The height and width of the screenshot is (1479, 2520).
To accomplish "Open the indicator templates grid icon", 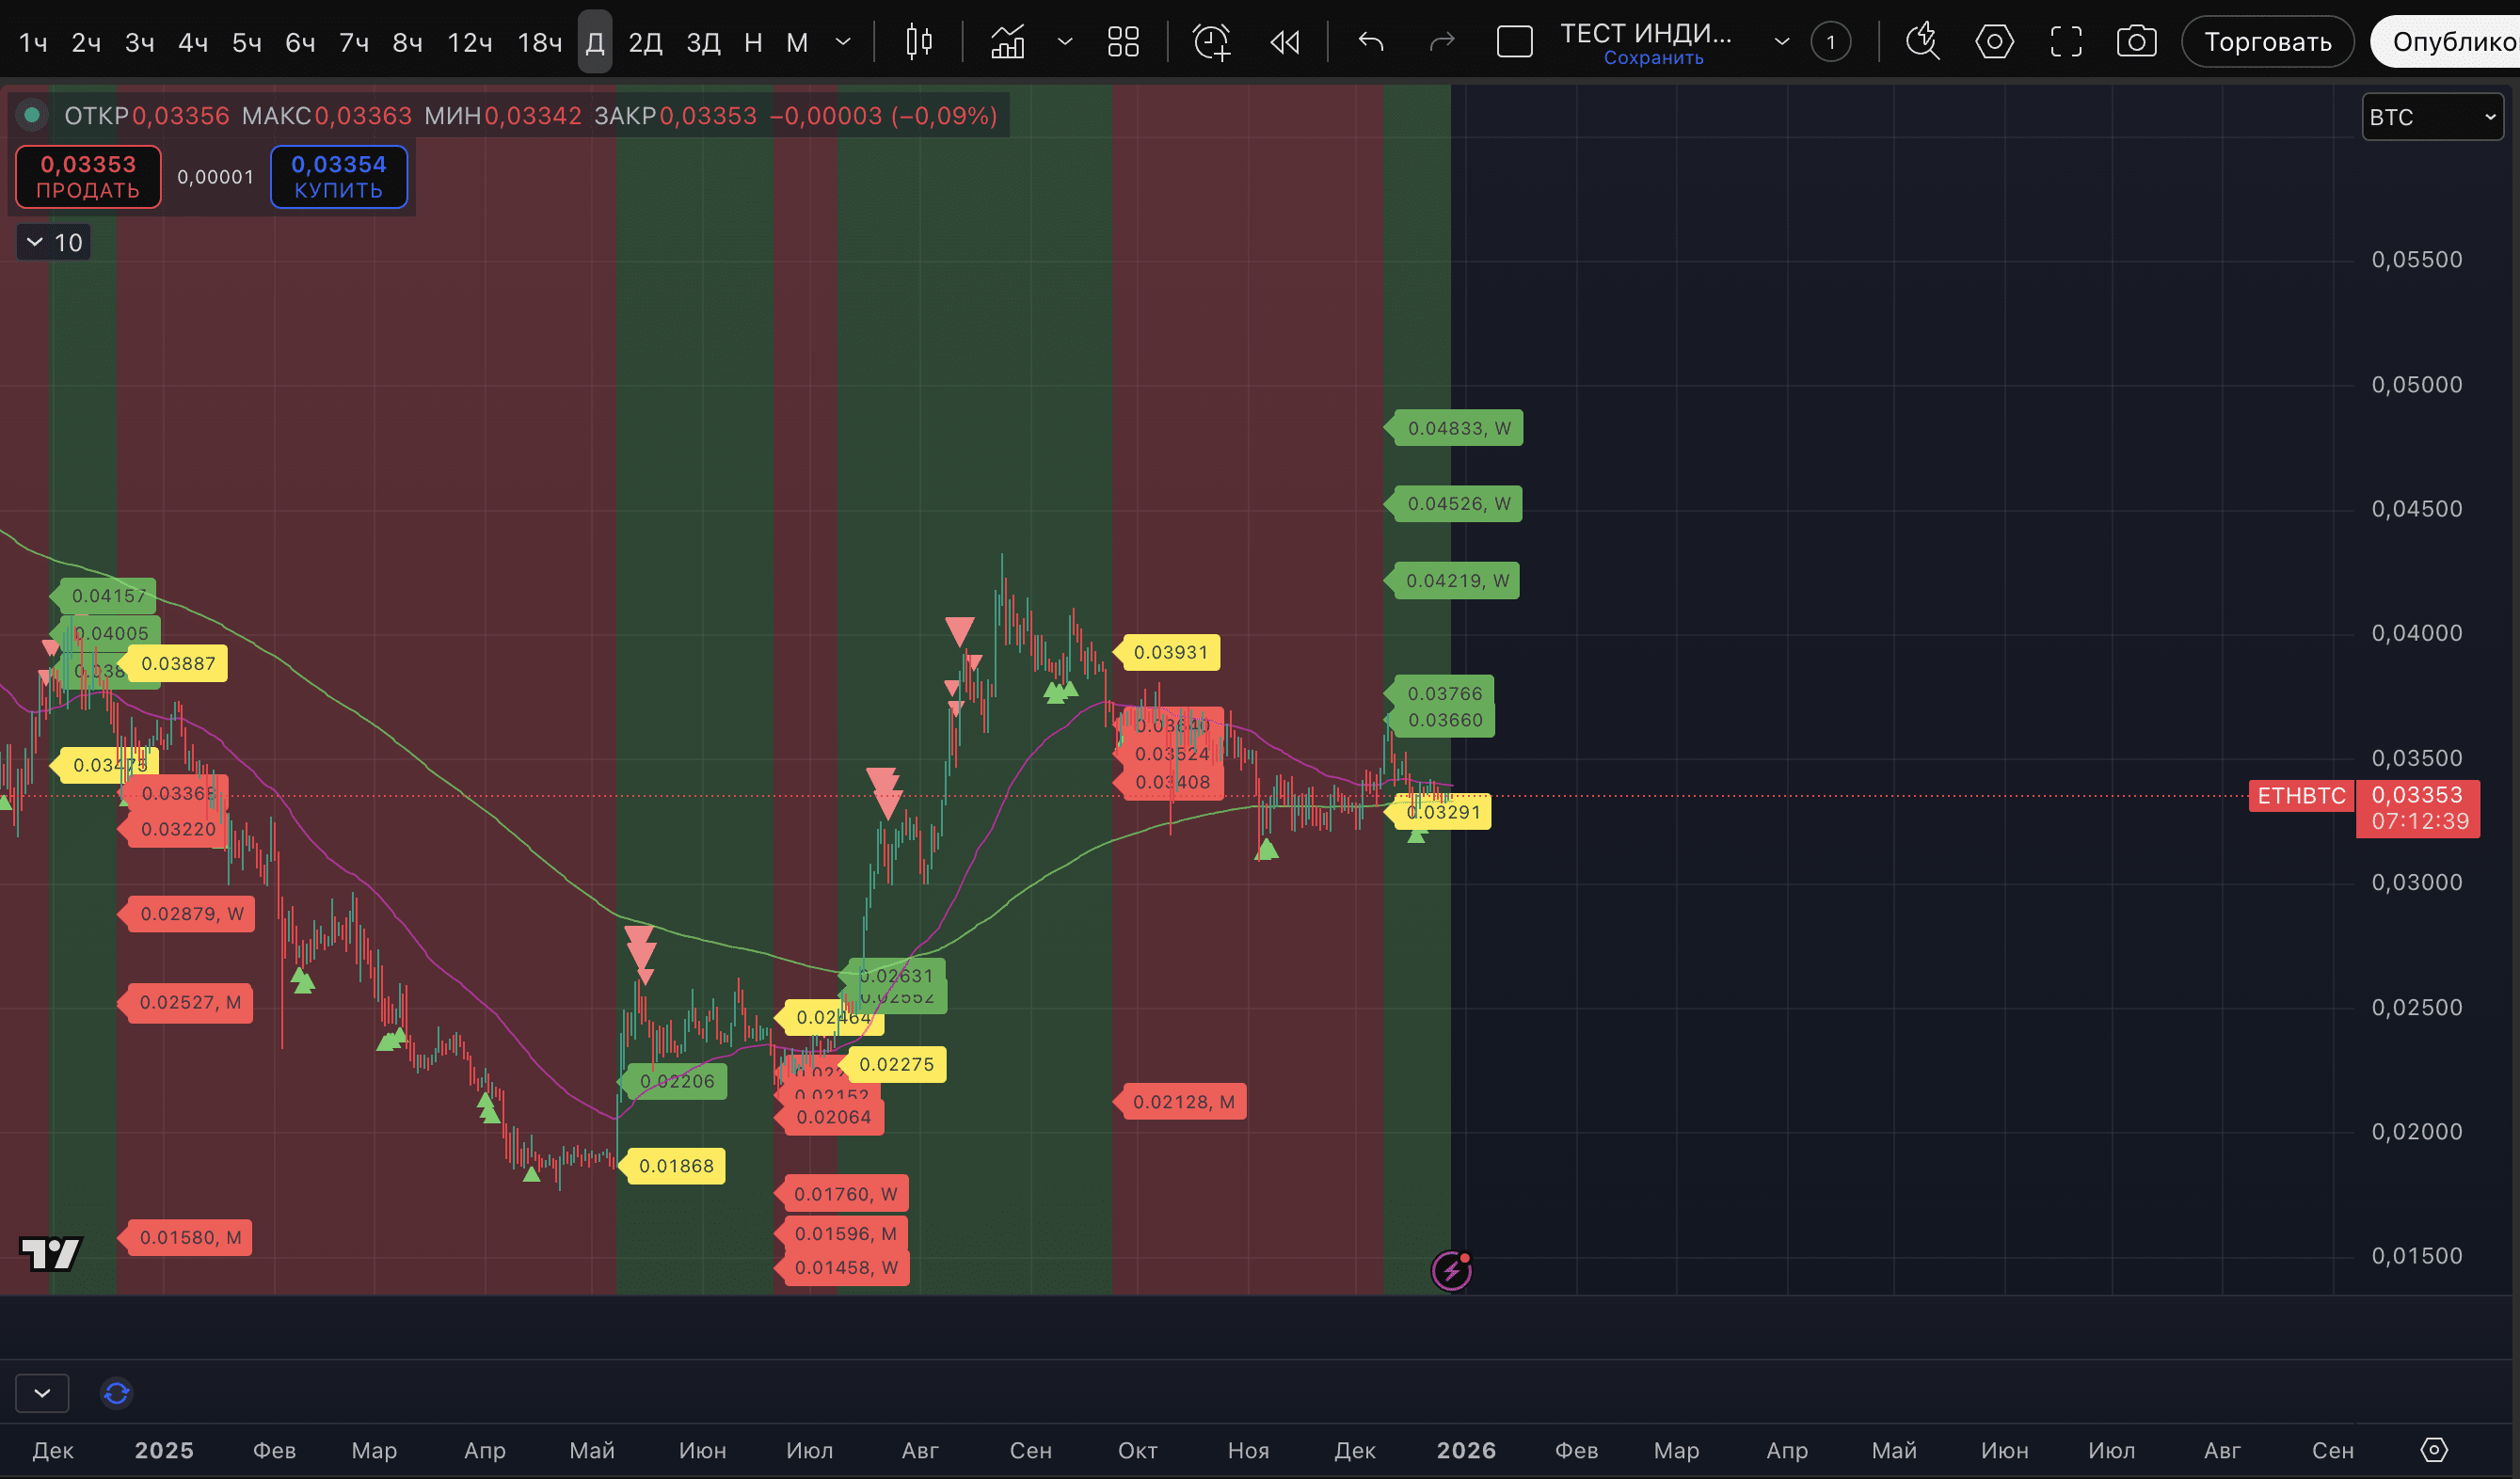I will [1123, 42].
